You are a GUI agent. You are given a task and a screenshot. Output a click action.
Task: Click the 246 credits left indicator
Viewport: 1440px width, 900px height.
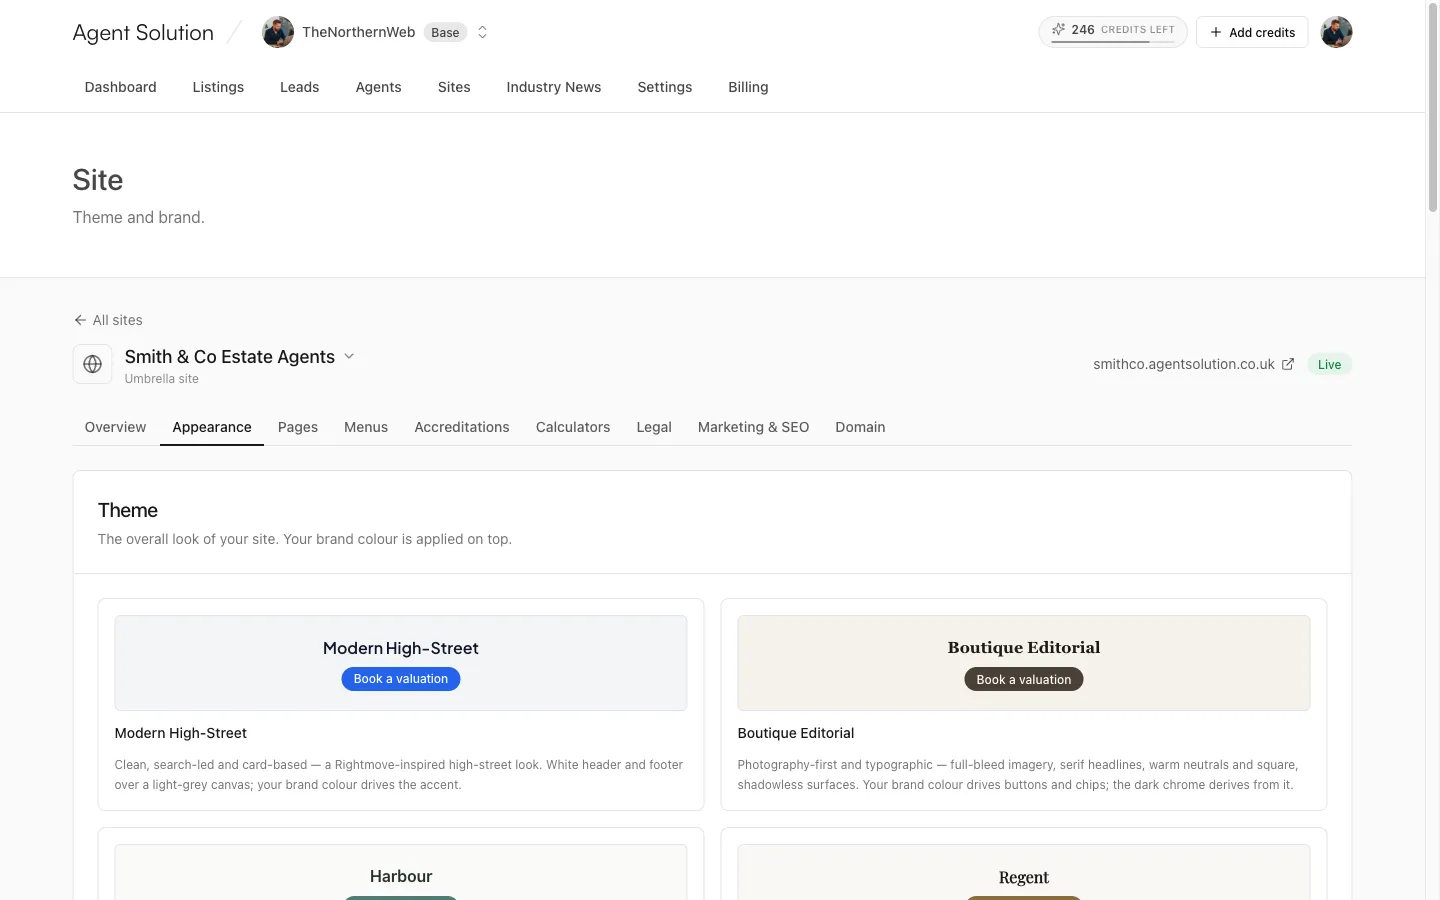[x=1113, y=32]
